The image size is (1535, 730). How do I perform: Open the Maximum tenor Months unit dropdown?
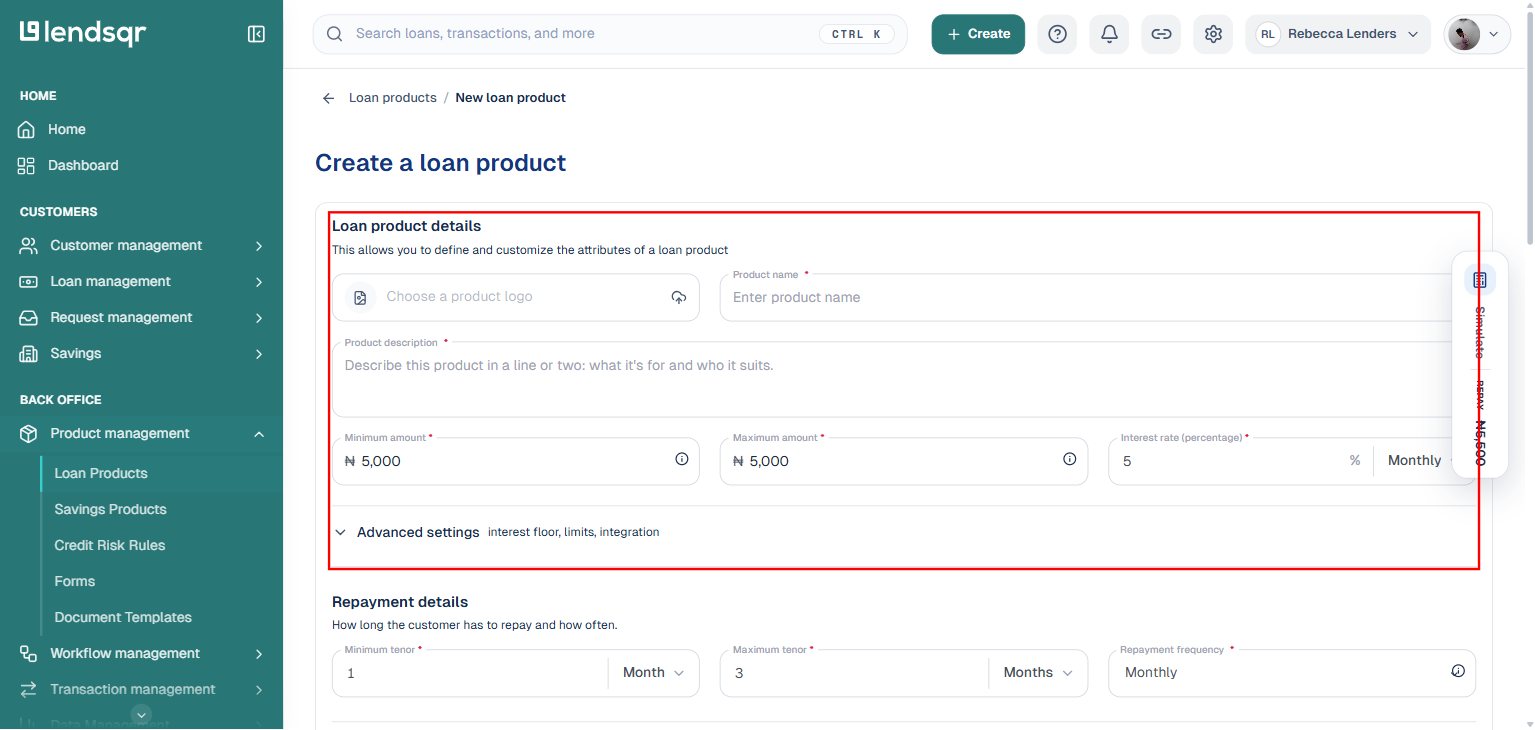pyautogui.click(x=1038, y=673)
